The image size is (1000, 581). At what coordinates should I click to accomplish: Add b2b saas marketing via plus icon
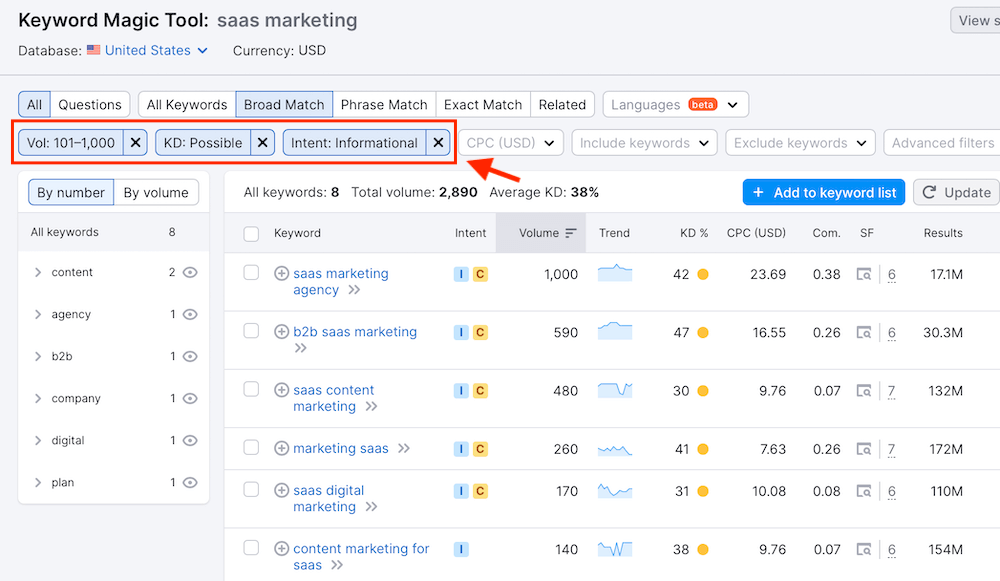pos(281,332)
